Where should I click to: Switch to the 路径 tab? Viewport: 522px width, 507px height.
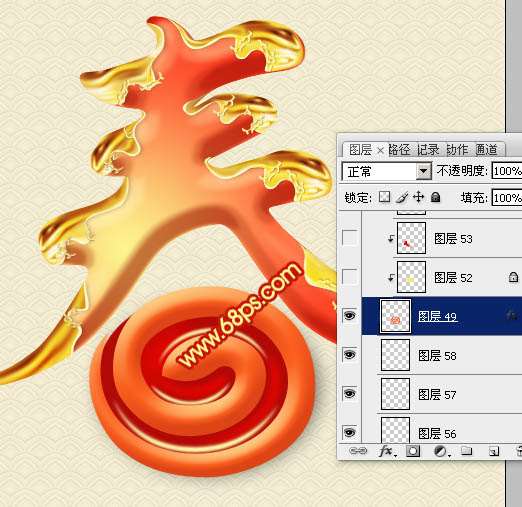pyautogui.click(x=399, y=150)
